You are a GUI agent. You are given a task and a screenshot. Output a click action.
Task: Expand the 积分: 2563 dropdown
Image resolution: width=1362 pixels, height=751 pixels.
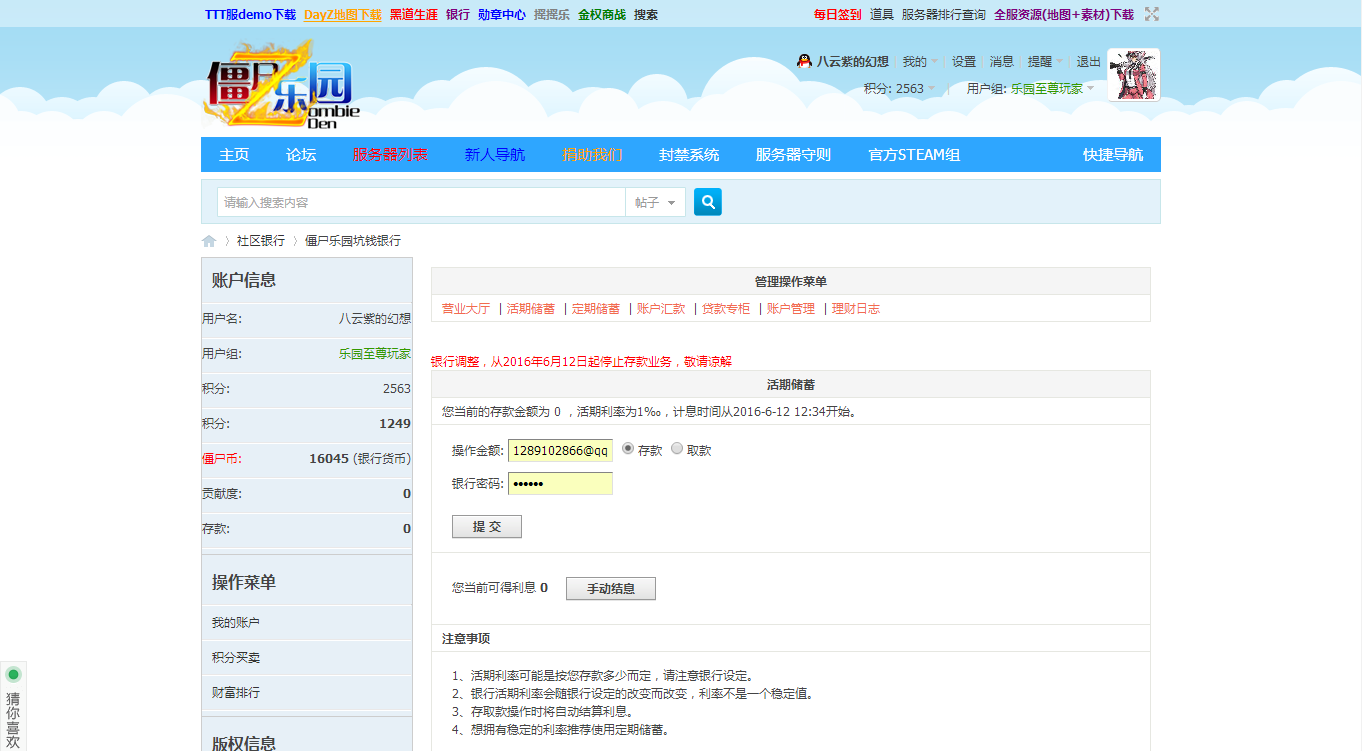point(900,88)
